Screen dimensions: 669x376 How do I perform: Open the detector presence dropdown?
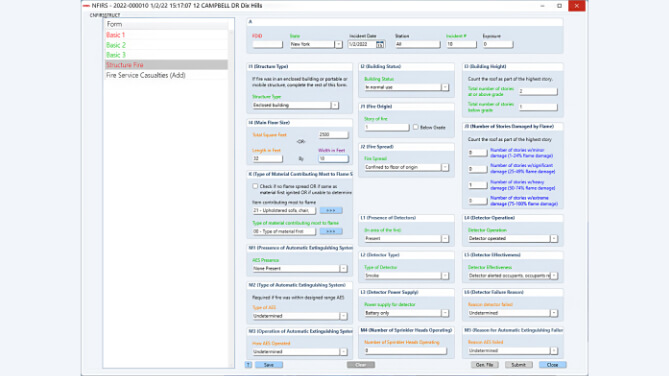click(445, 239)
